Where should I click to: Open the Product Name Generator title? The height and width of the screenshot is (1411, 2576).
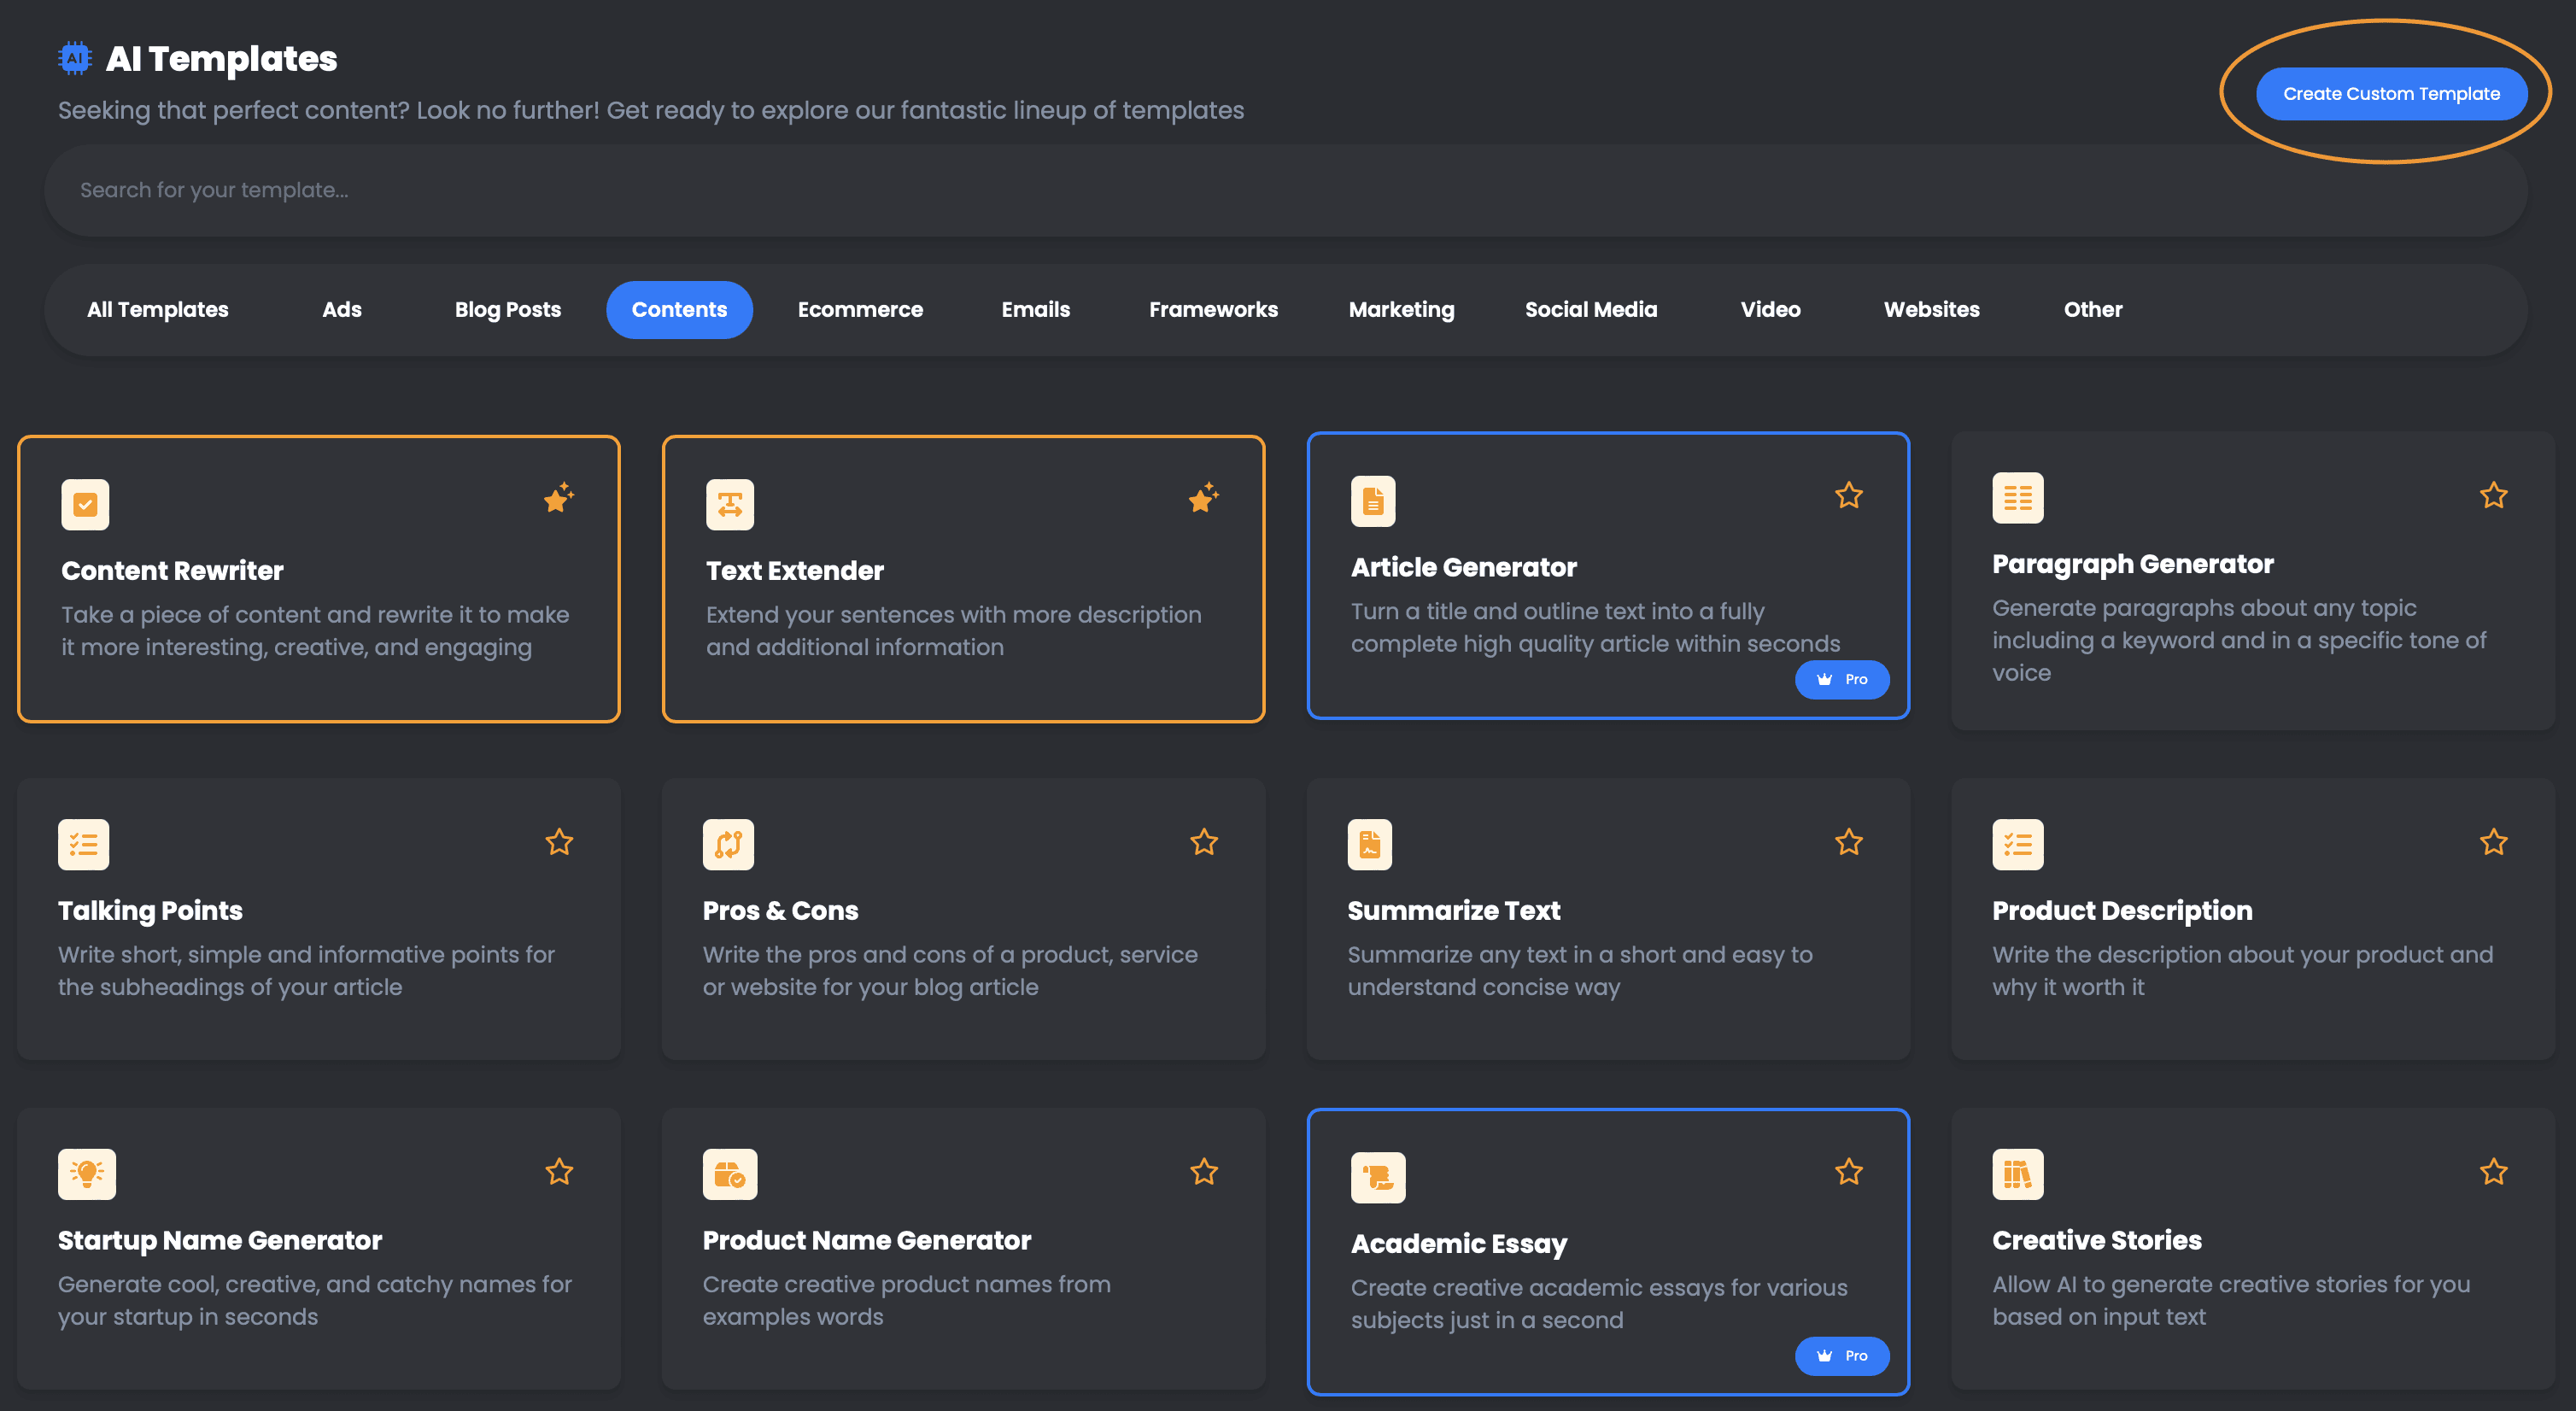(866, 1241)
